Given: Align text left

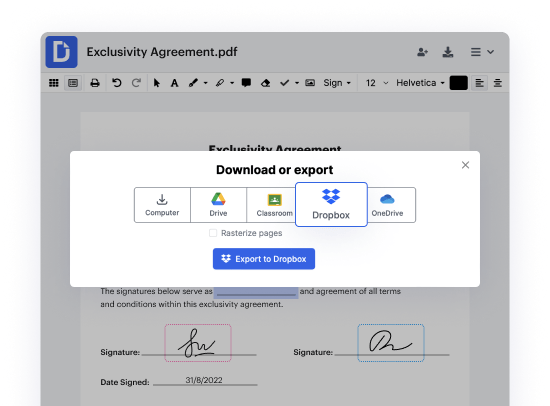Looking at the screenshot, I should (x=479, y=83).
